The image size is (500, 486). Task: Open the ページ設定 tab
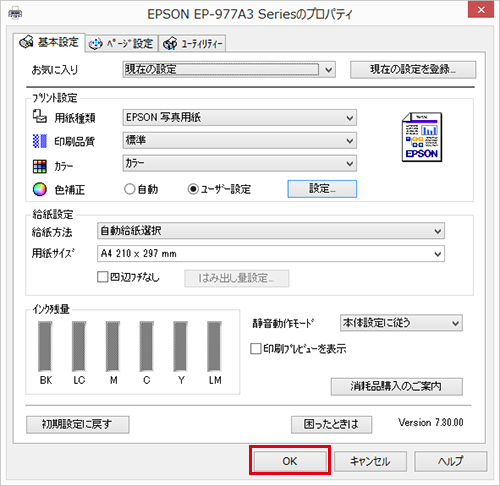coord(121,43)
